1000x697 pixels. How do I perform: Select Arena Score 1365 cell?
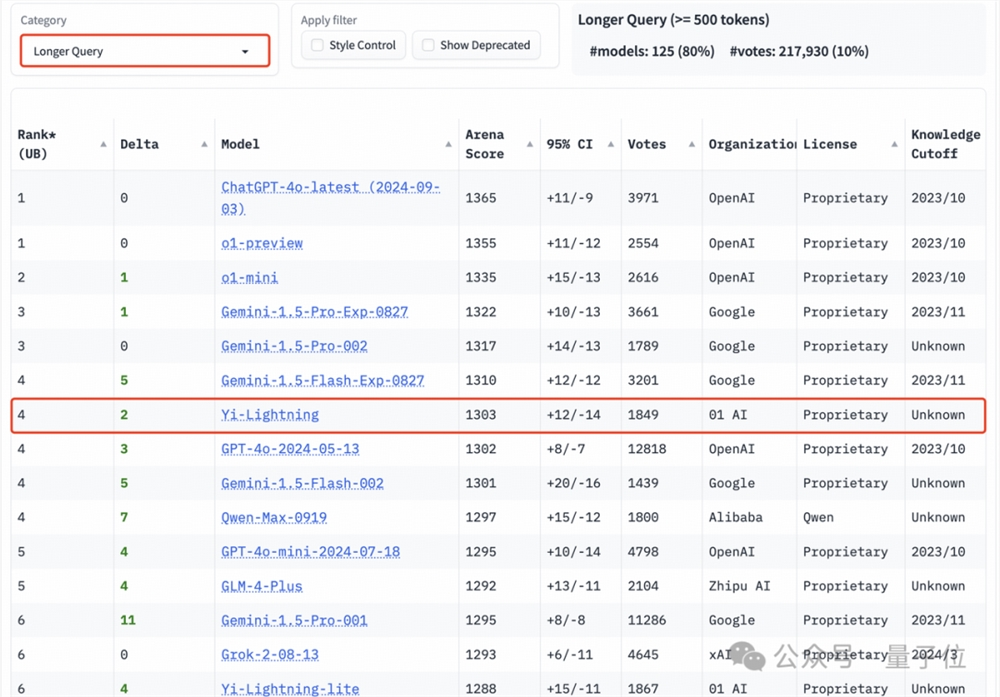[x=480, y=198]
